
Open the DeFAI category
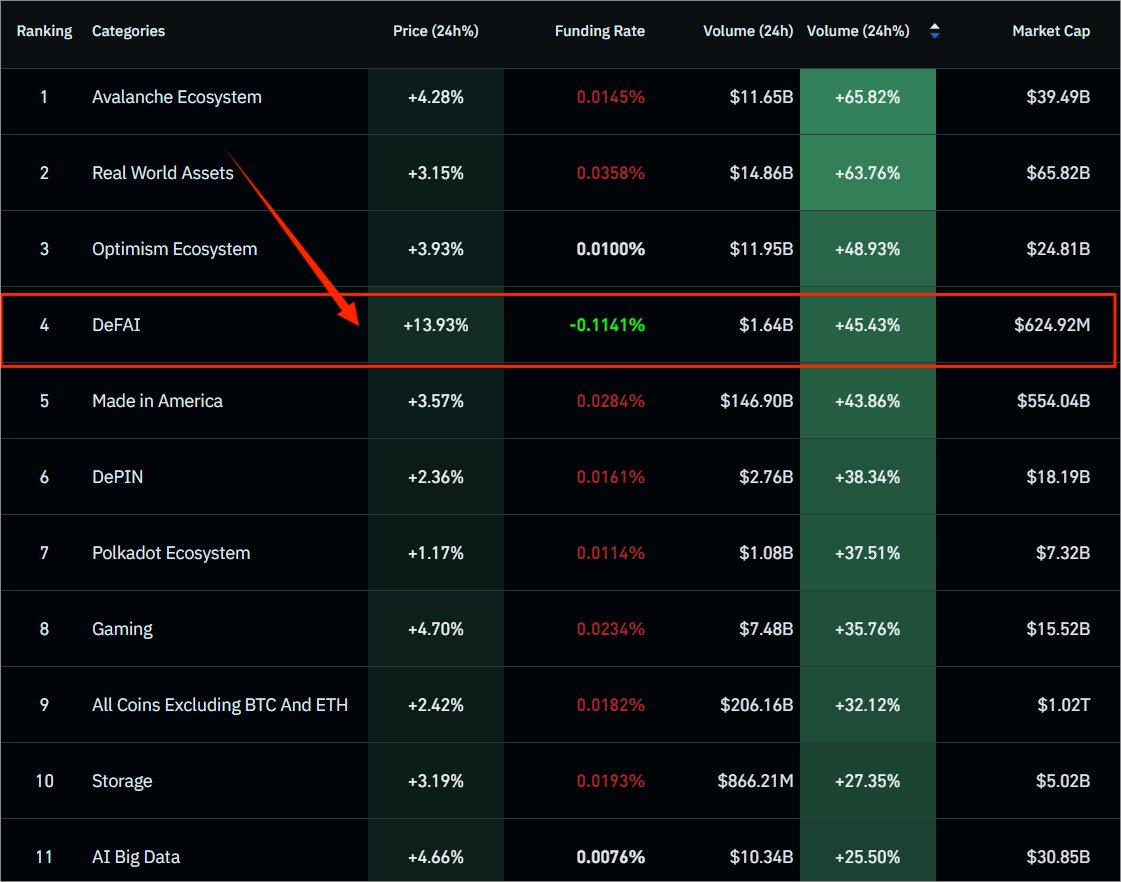pos(117,325)
